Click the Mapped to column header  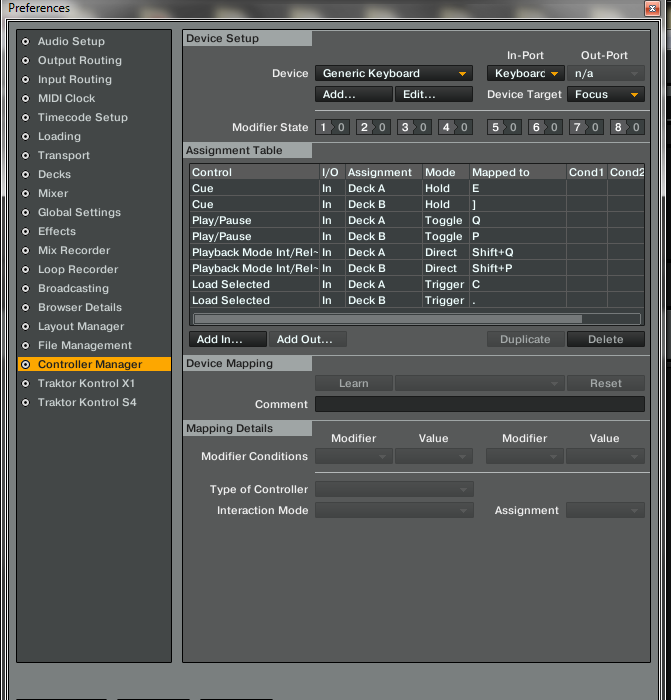[518, 172]
